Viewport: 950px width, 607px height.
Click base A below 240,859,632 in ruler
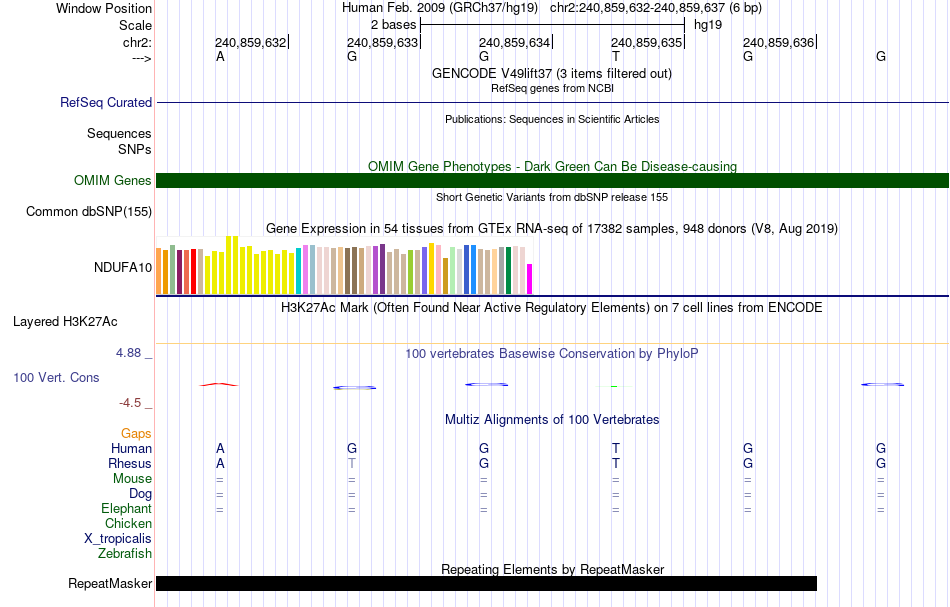point(220,56)
